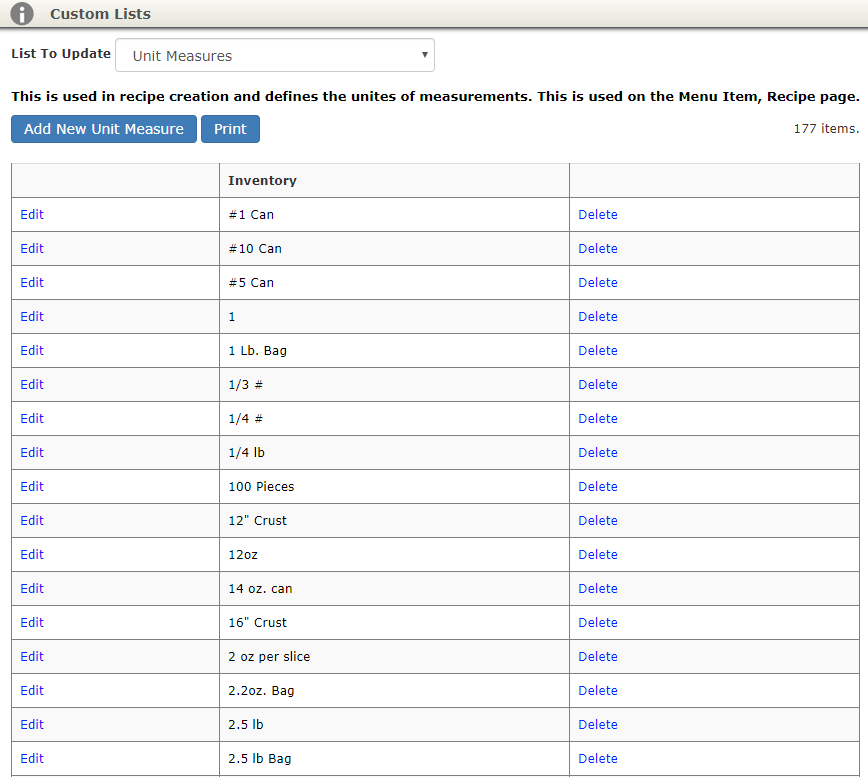This screenshot has width=868, height=777.
Task: Delete the #10 Can unit measure
Action: tap(598, 248)
